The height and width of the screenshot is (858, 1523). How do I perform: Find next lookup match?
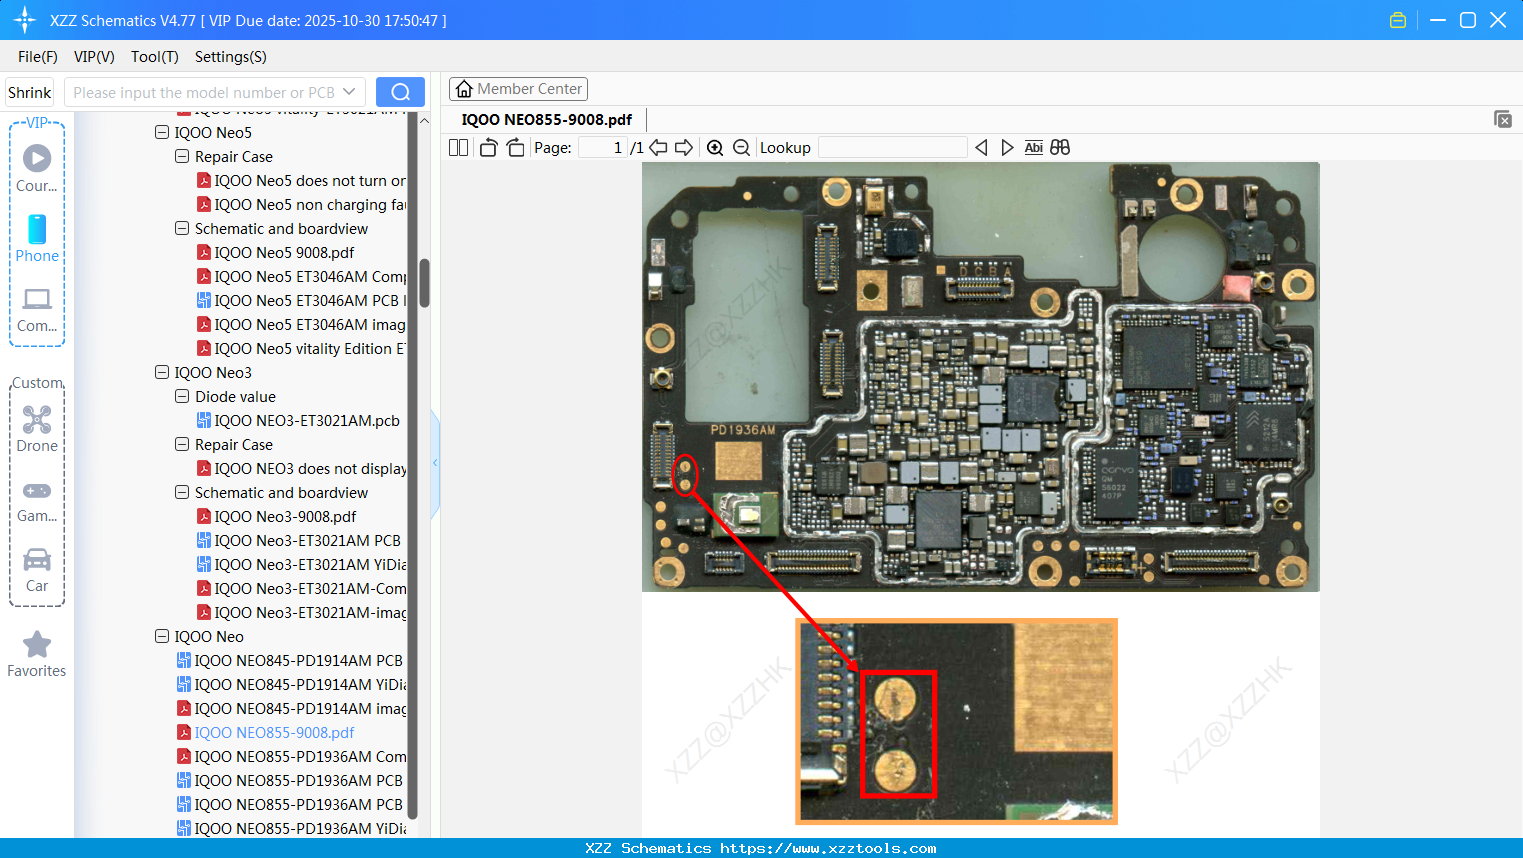(x=1007, y=148)
